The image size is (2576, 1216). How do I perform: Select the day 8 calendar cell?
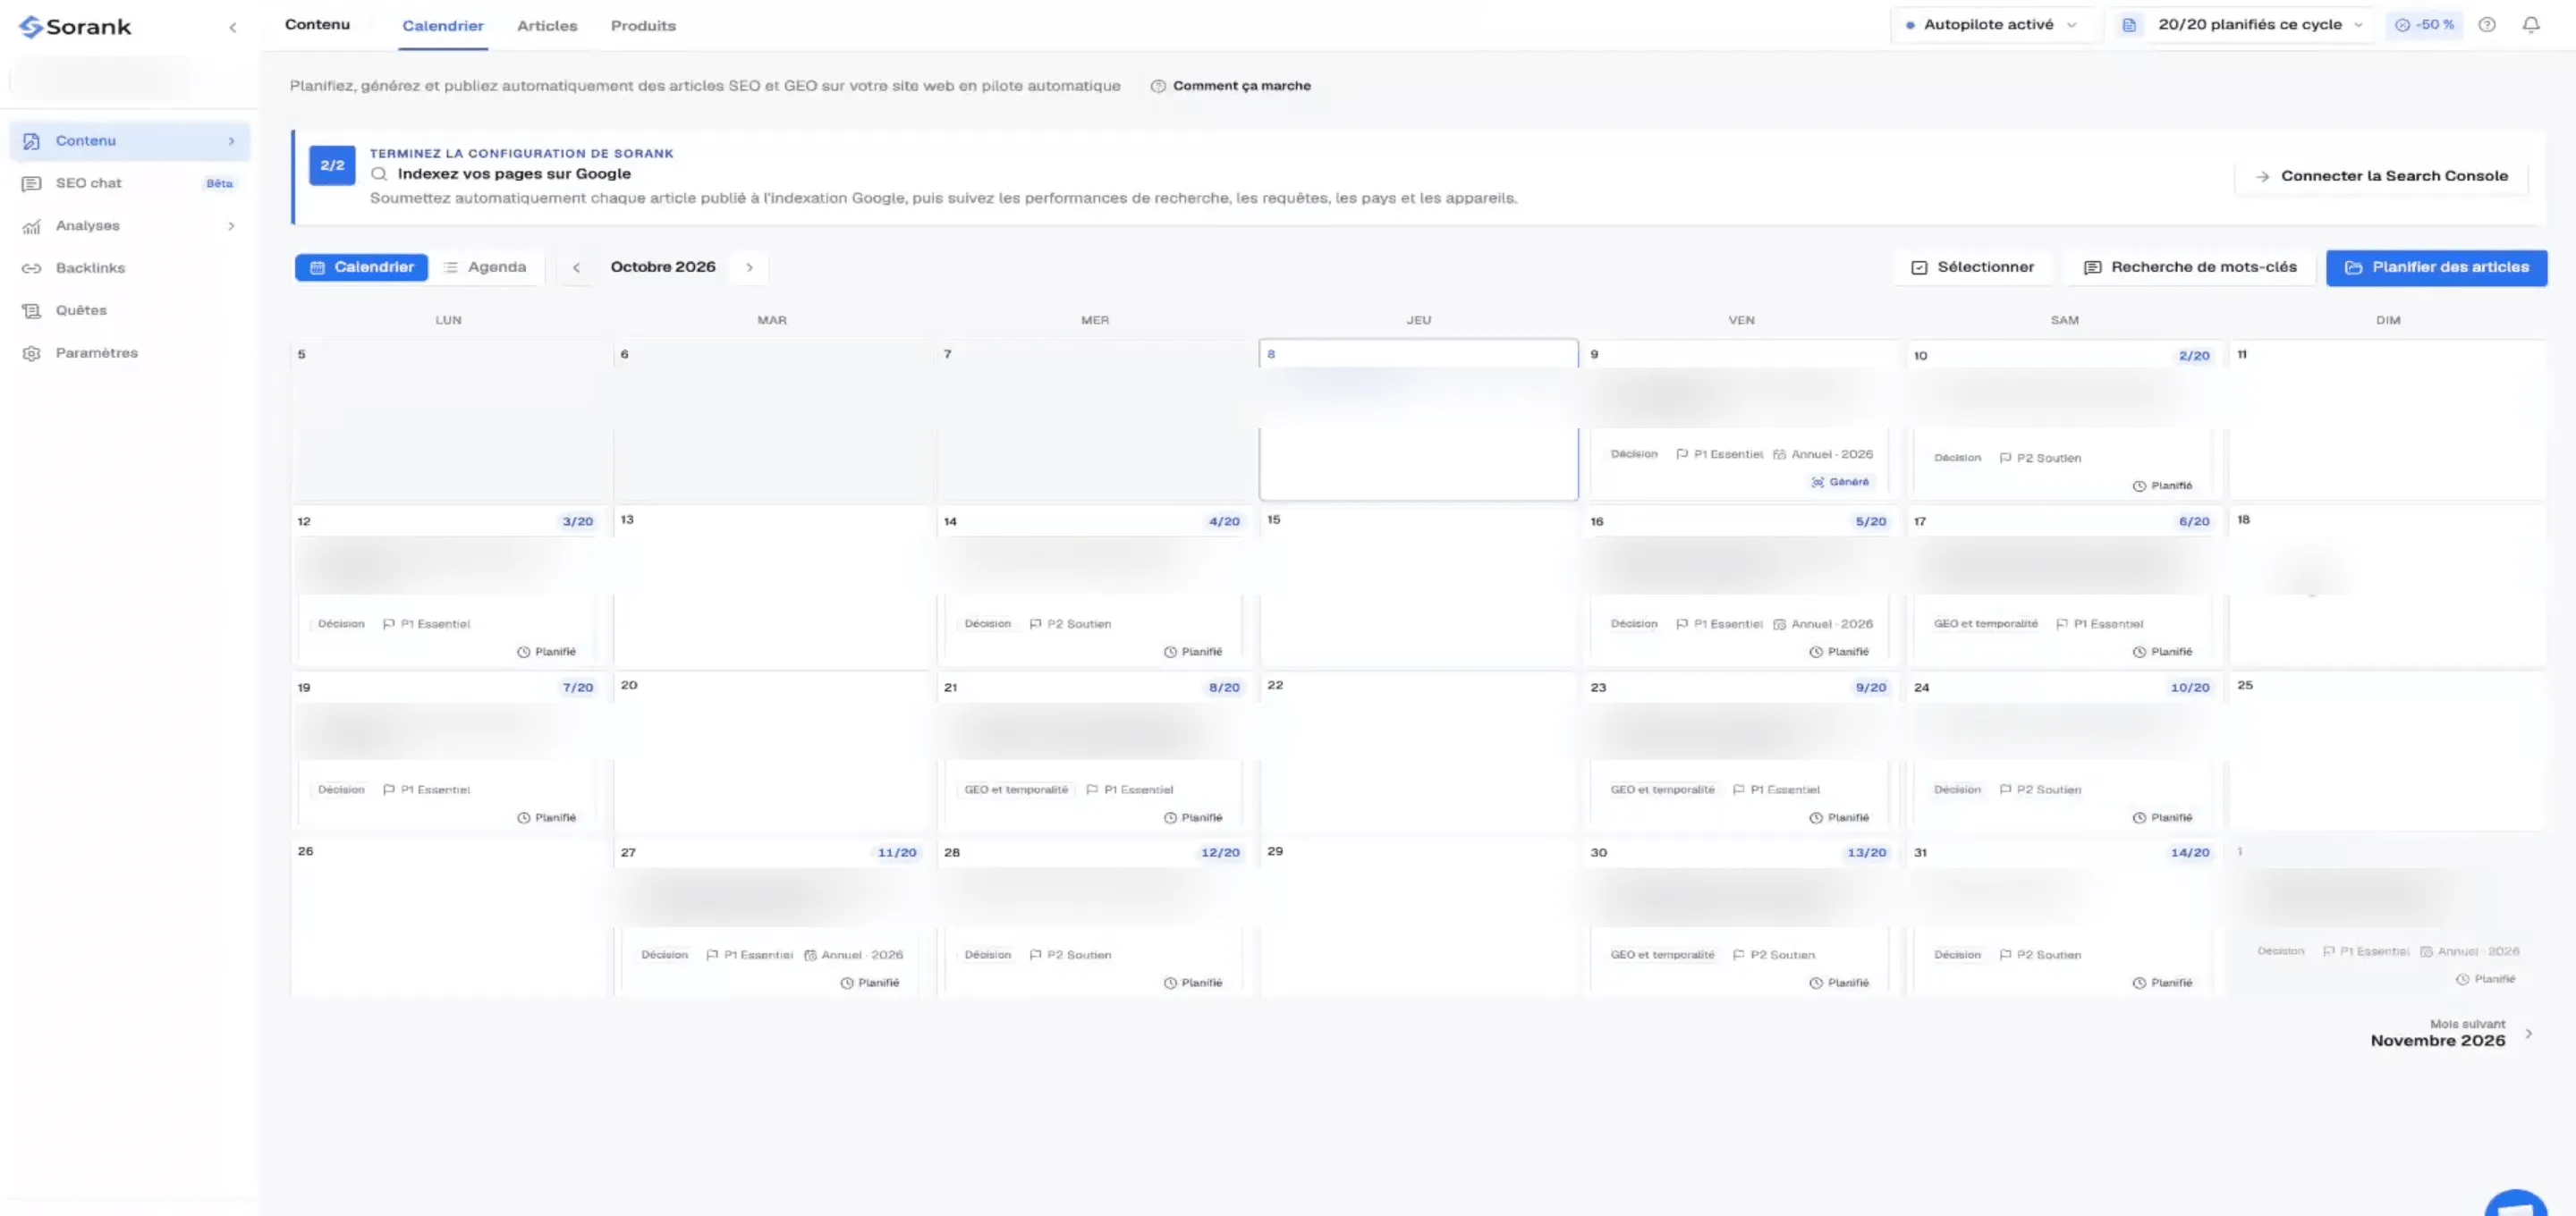(x=1418, y=420)
